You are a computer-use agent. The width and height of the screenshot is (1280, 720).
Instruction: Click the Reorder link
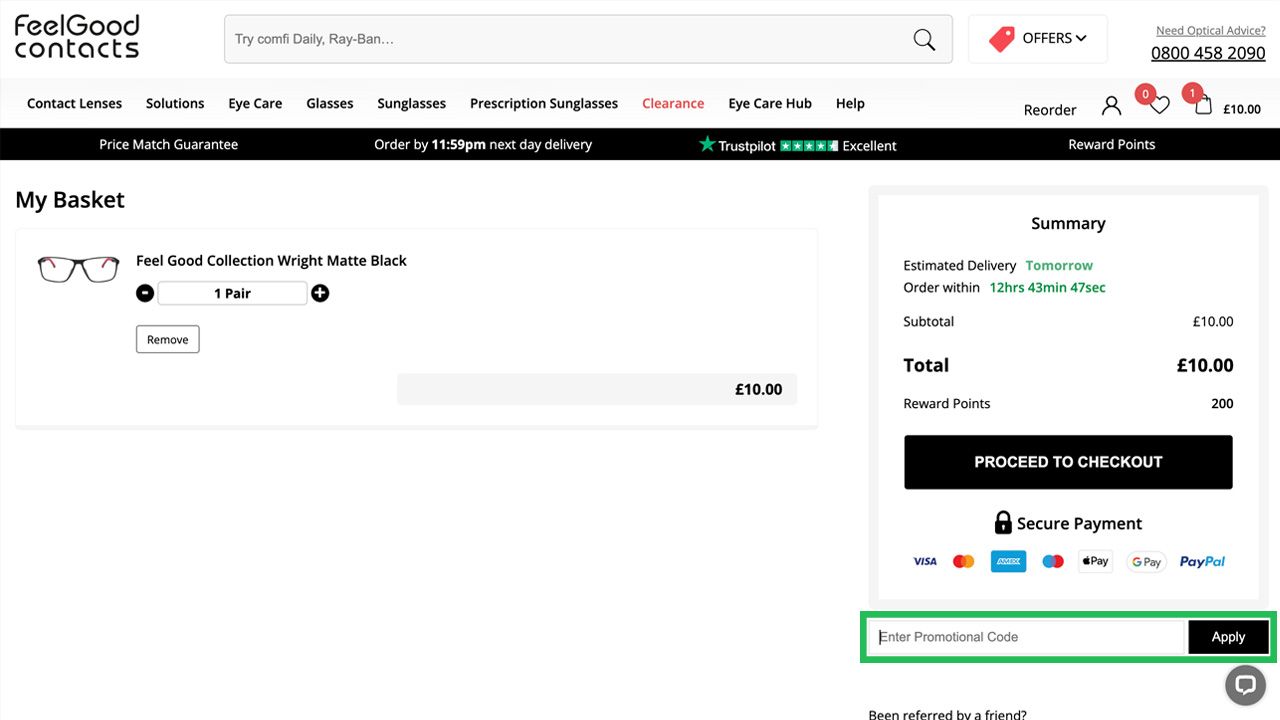click(1050, 110)
